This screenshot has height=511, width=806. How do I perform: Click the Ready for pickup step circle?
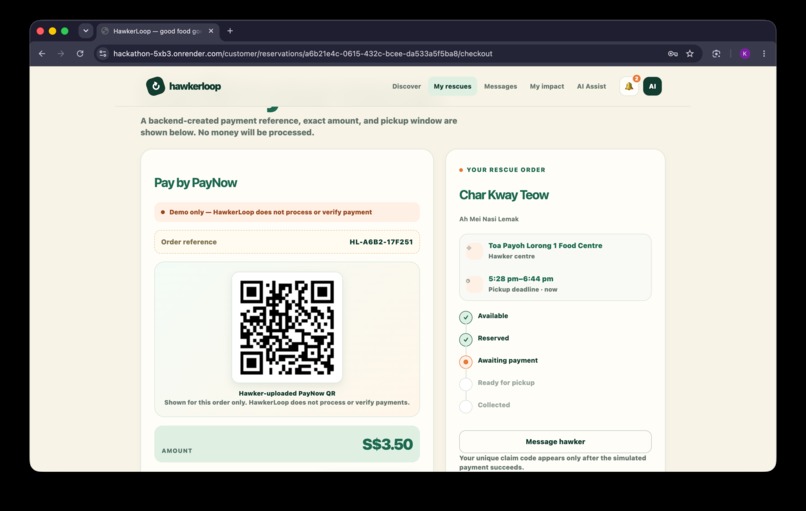[466, 384]
